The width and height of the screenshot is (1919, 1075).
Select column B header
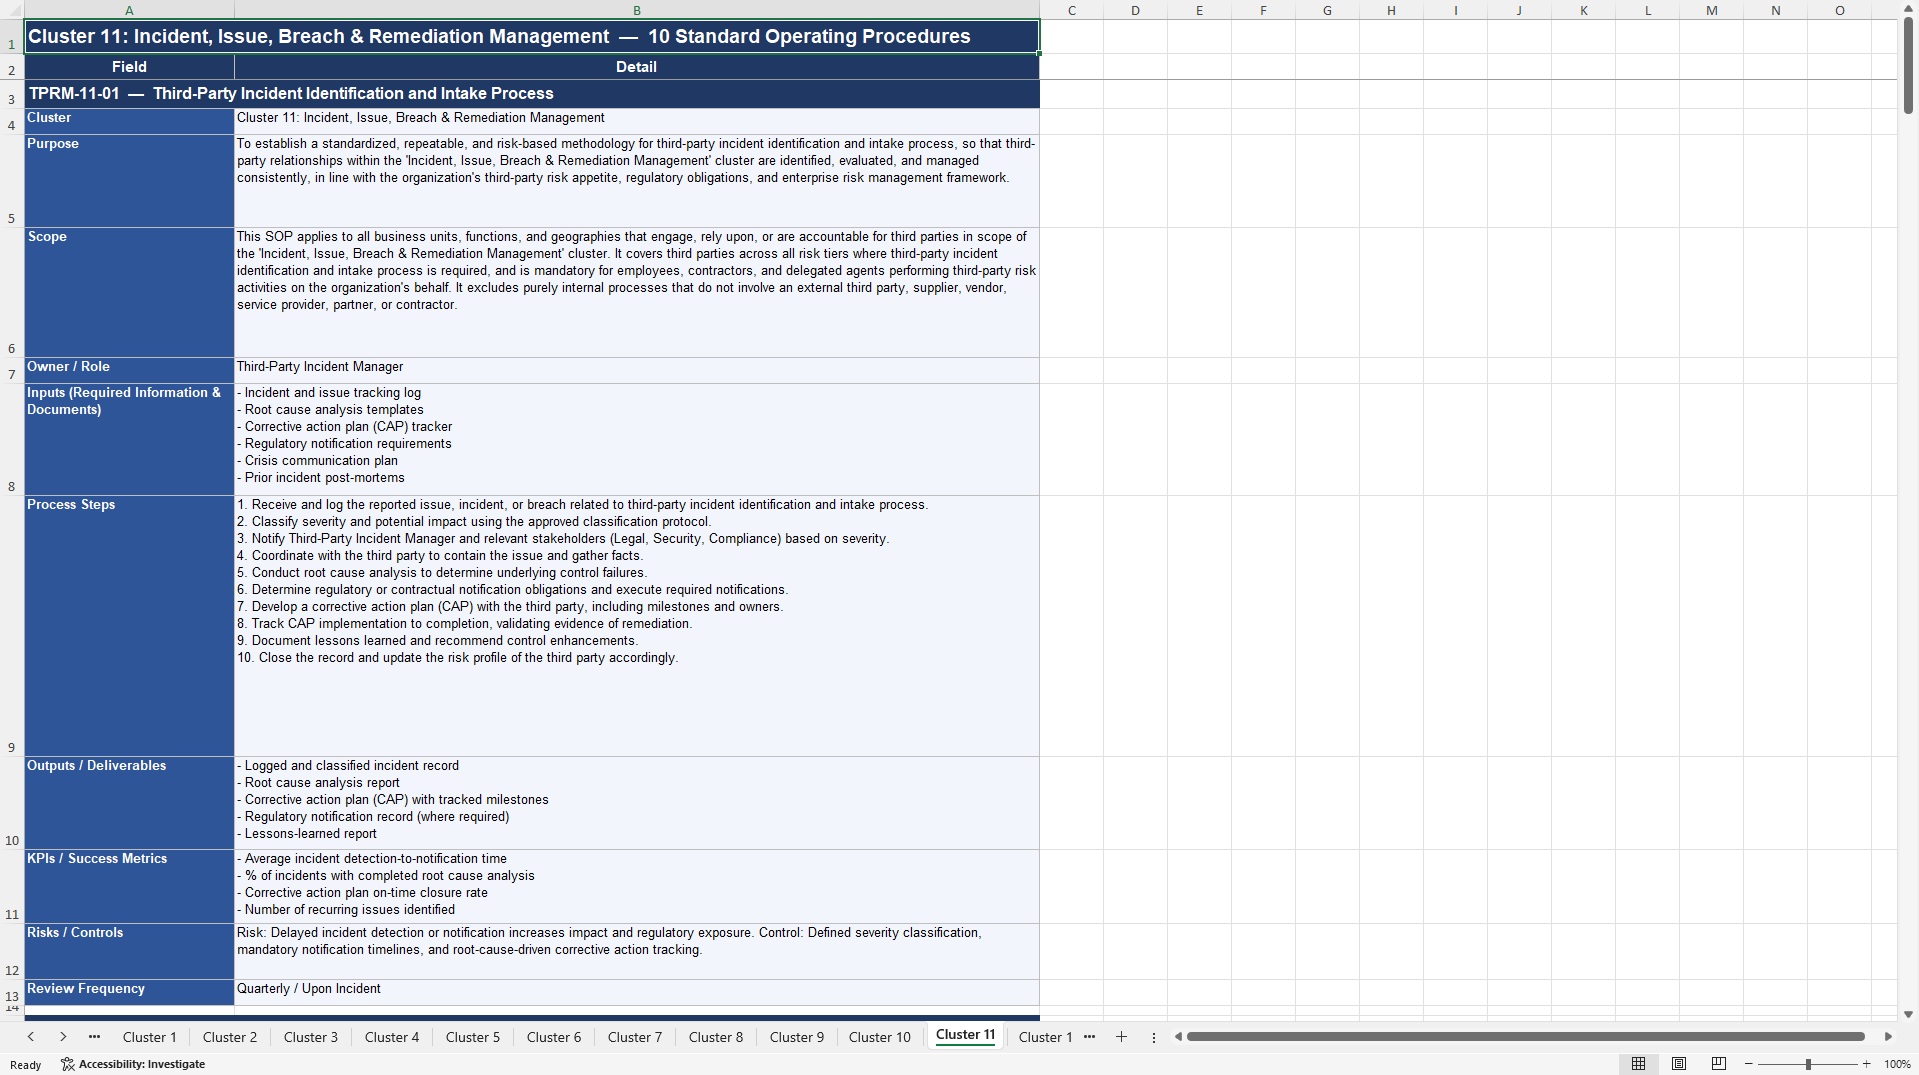click(637, 10)
